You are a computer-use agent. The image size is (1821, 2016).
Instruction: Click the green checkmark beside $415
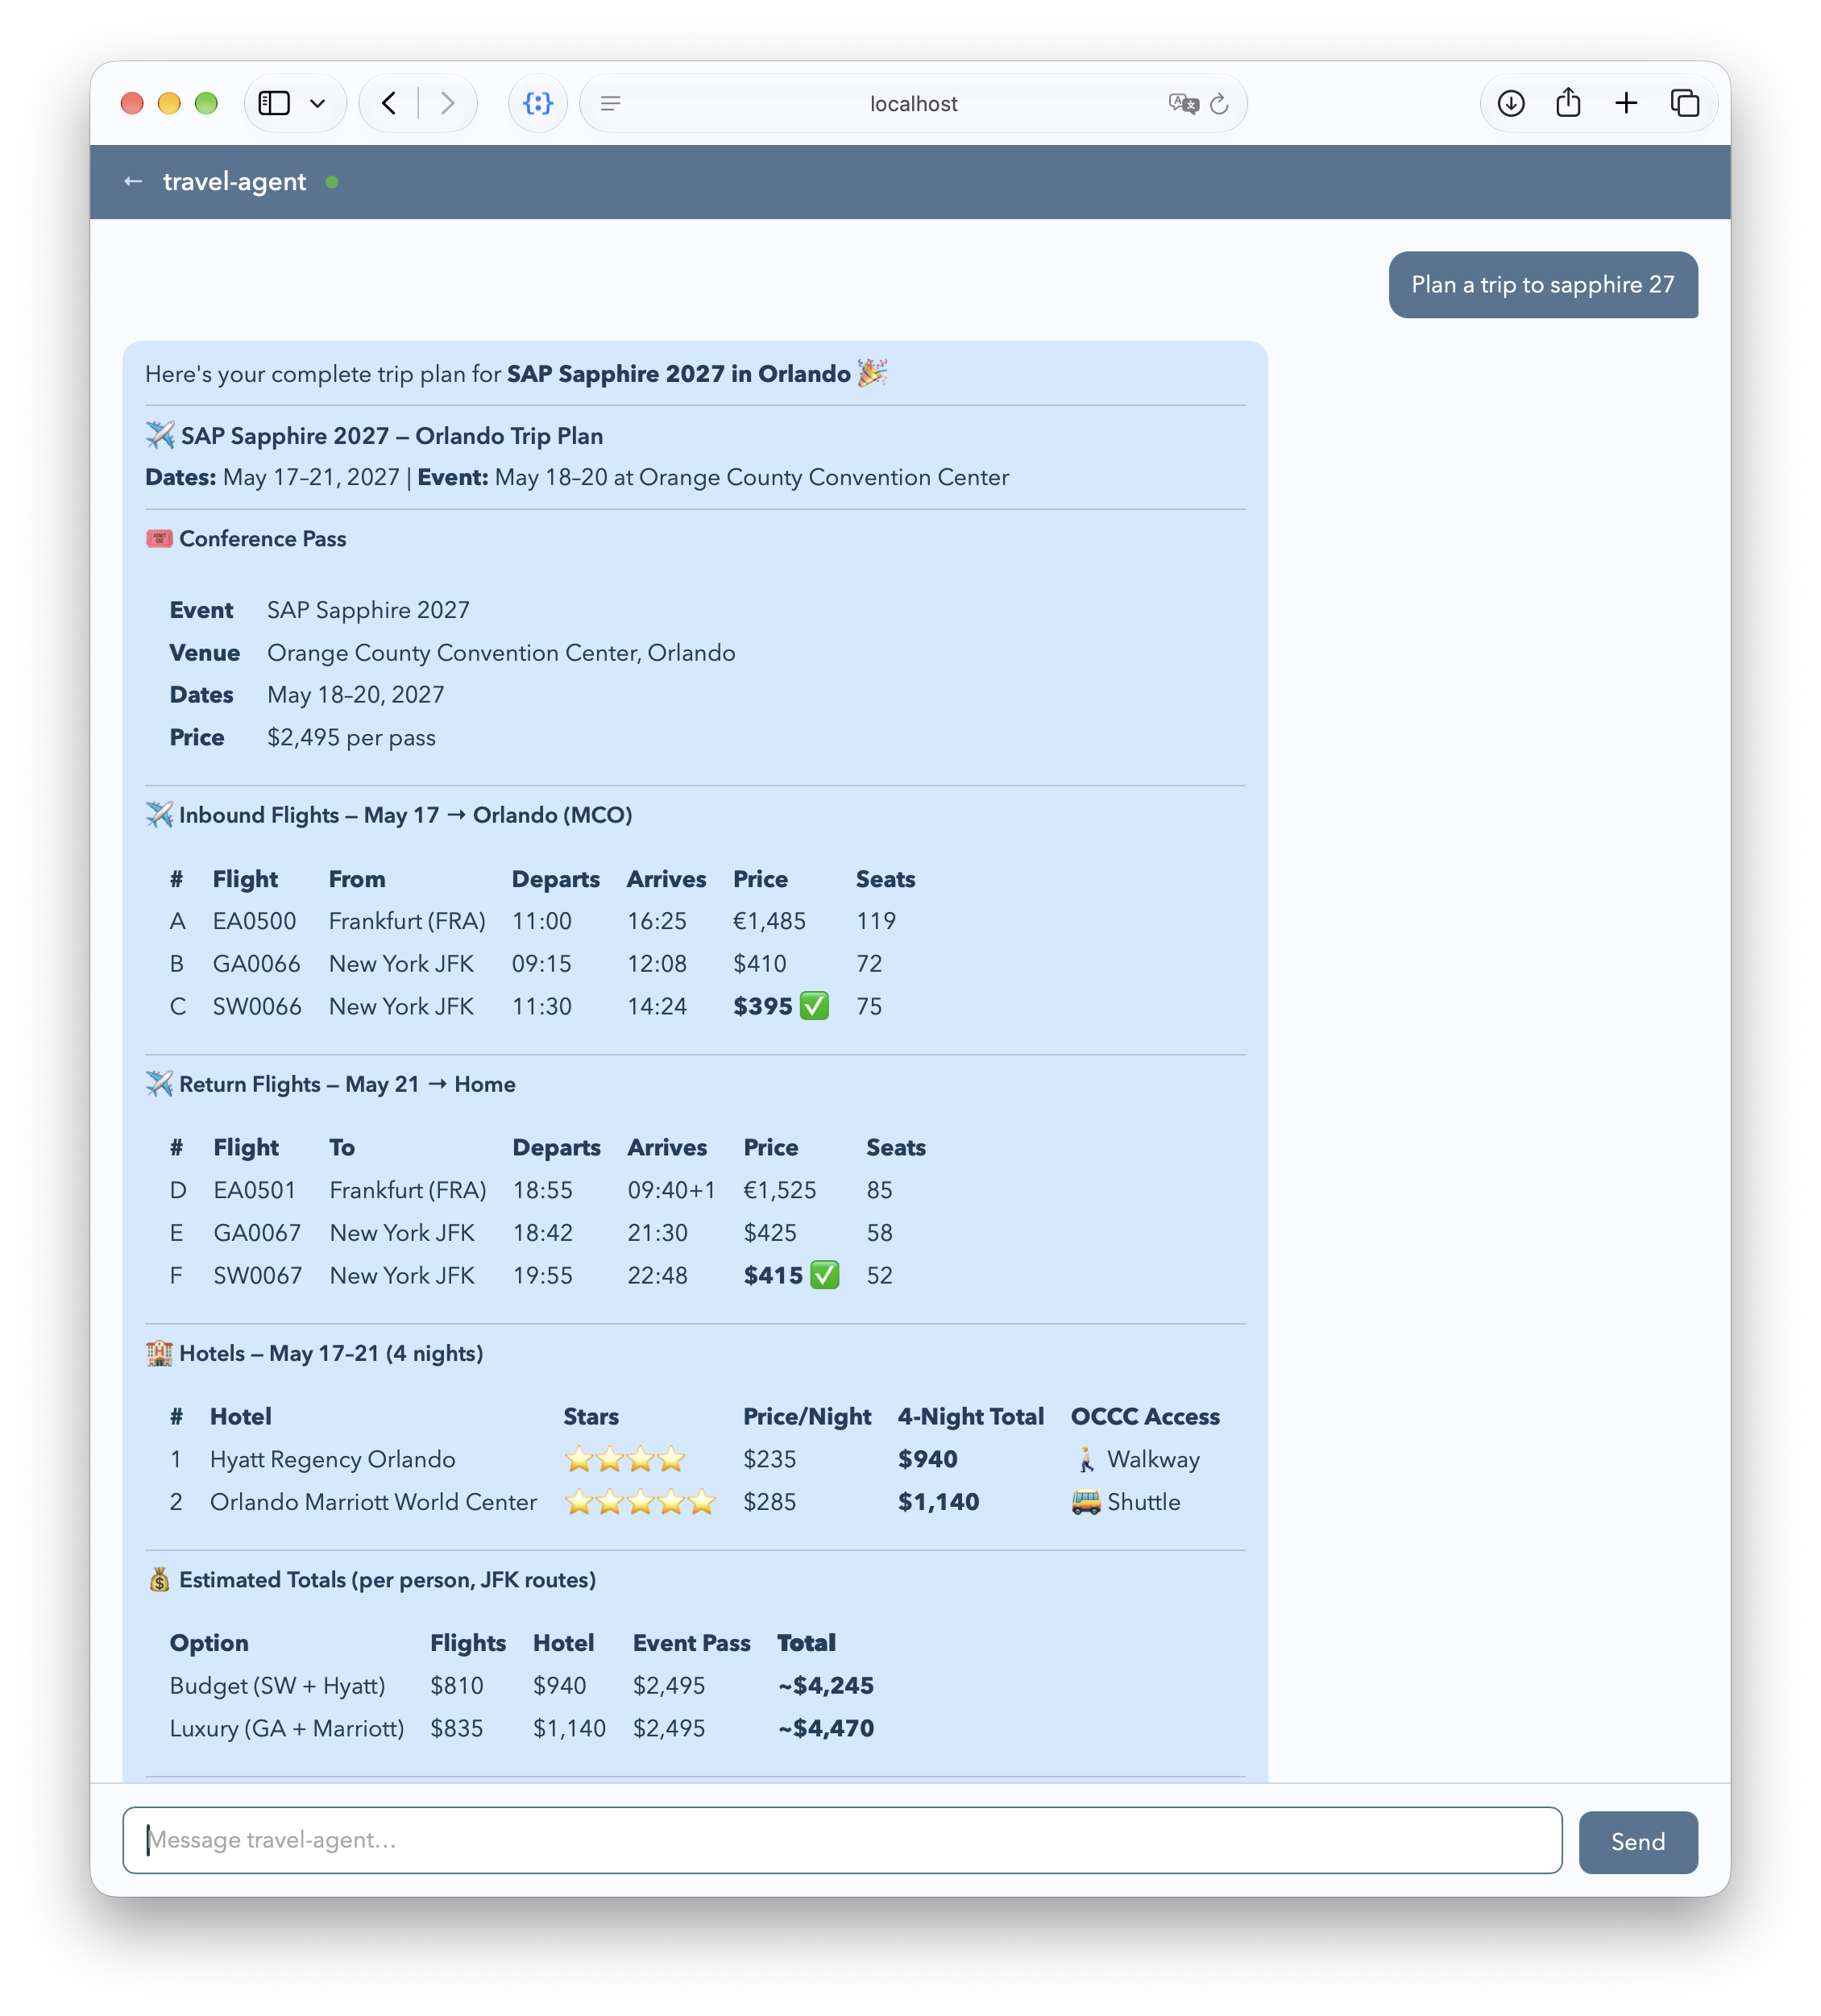point(824,1274)
